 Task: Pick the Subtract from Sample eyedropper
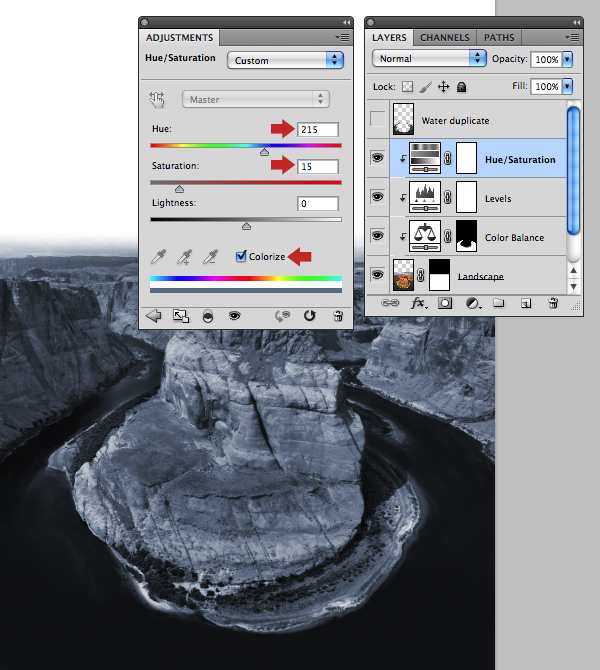click(x=210, y=257)
